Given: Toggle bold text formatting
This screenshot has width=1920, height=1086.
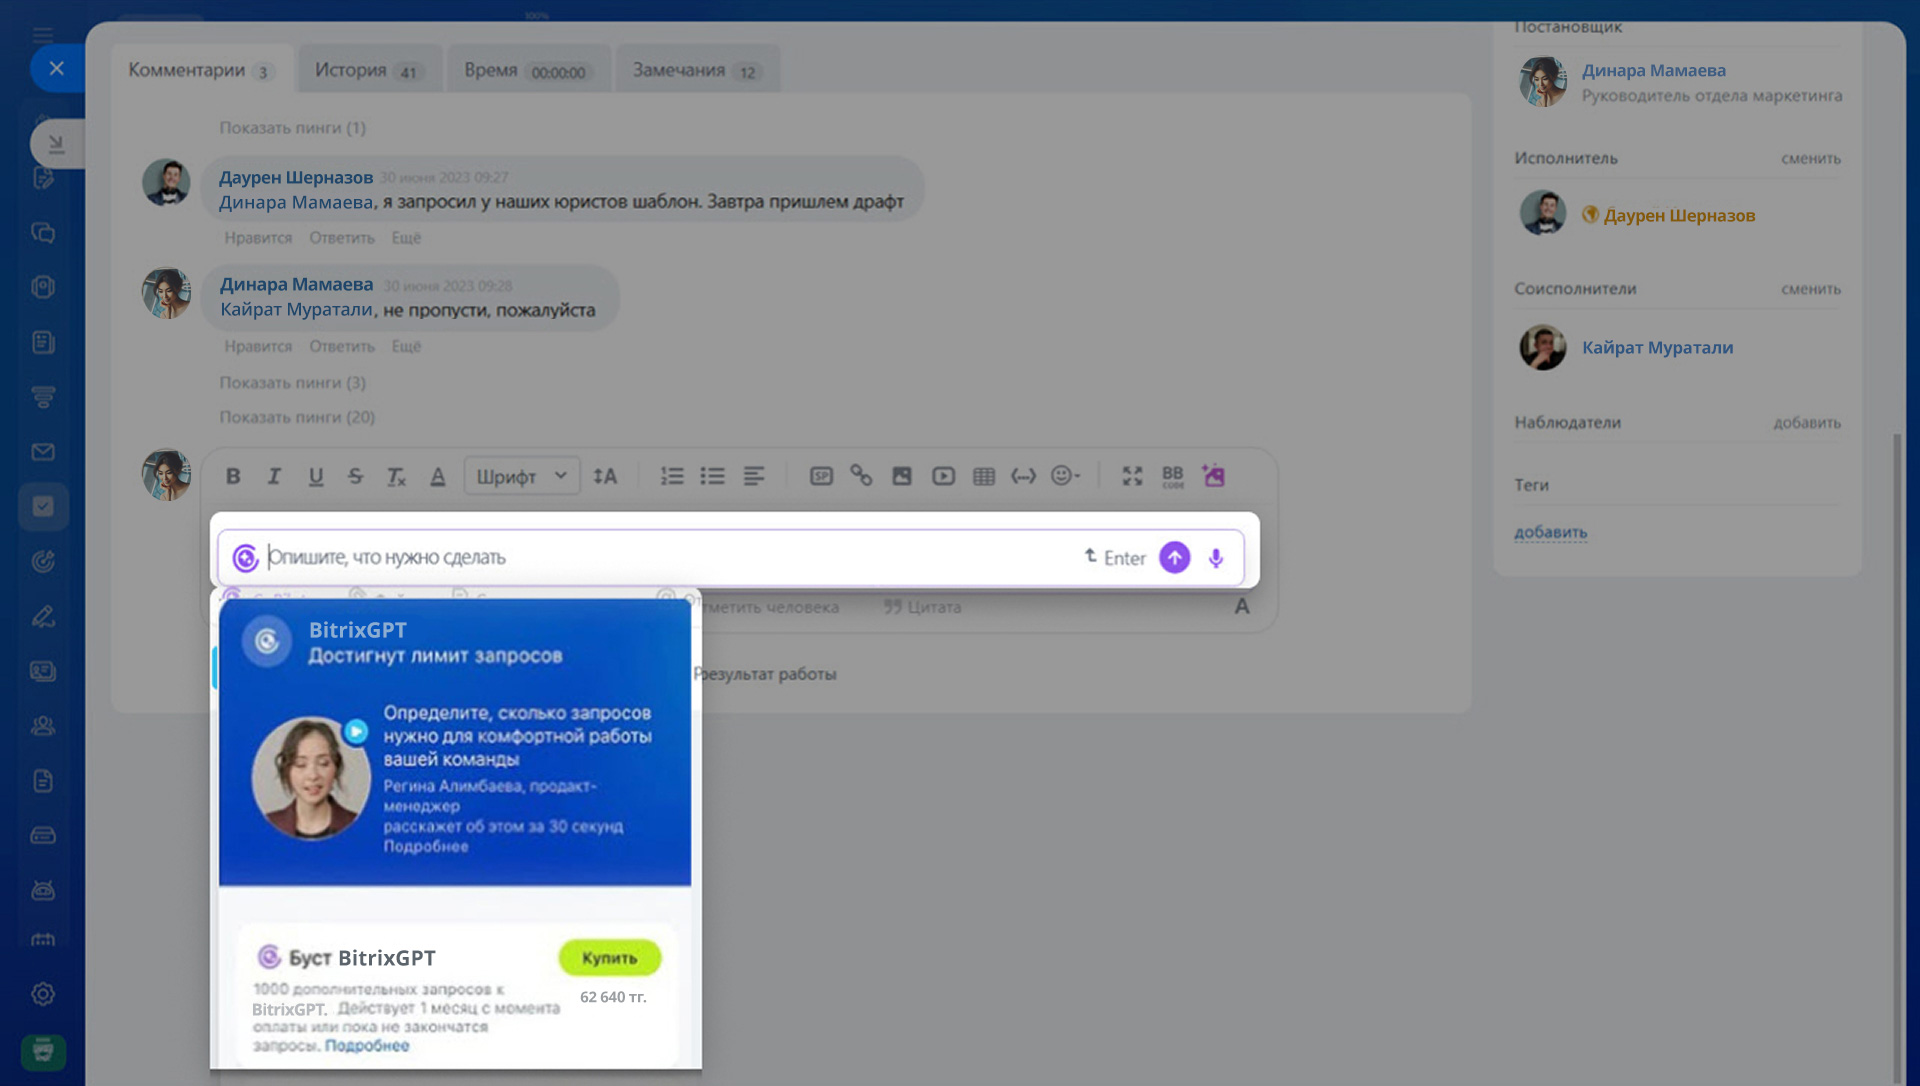Looking at the screenshot, I should 233,477.
